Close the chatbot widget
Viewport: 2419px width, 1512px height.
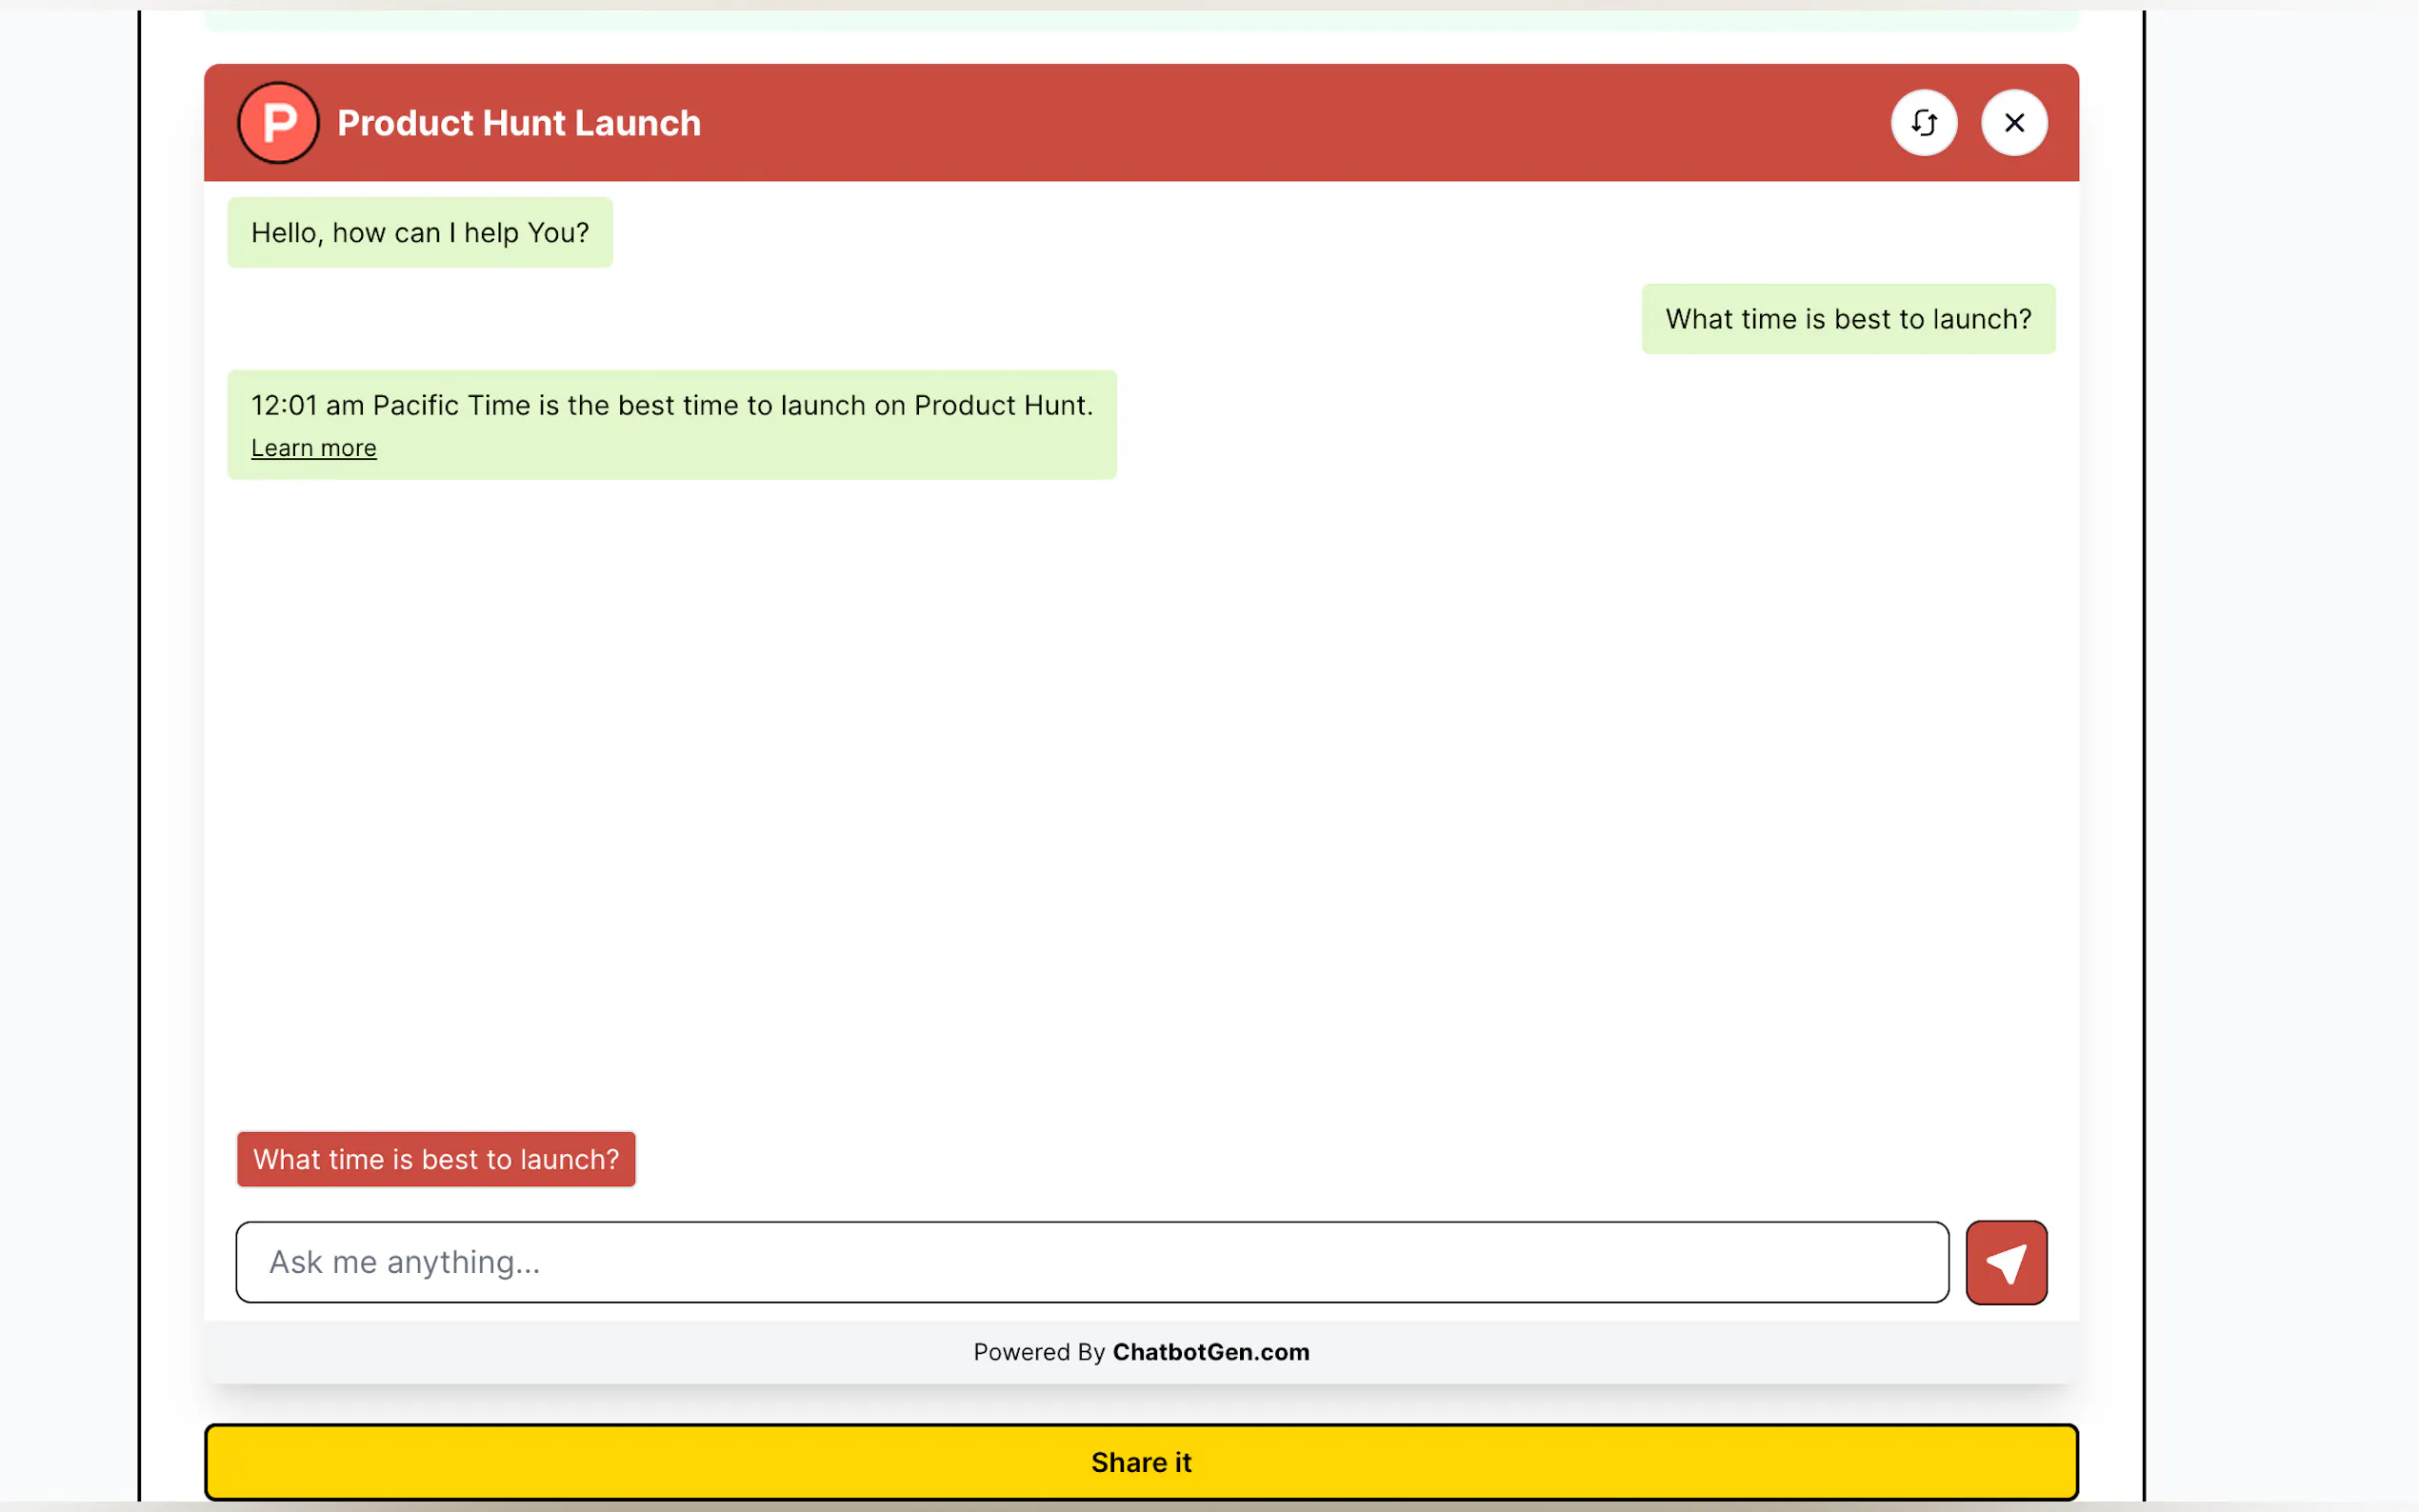pyautogui.click(x=2014, y=123)
